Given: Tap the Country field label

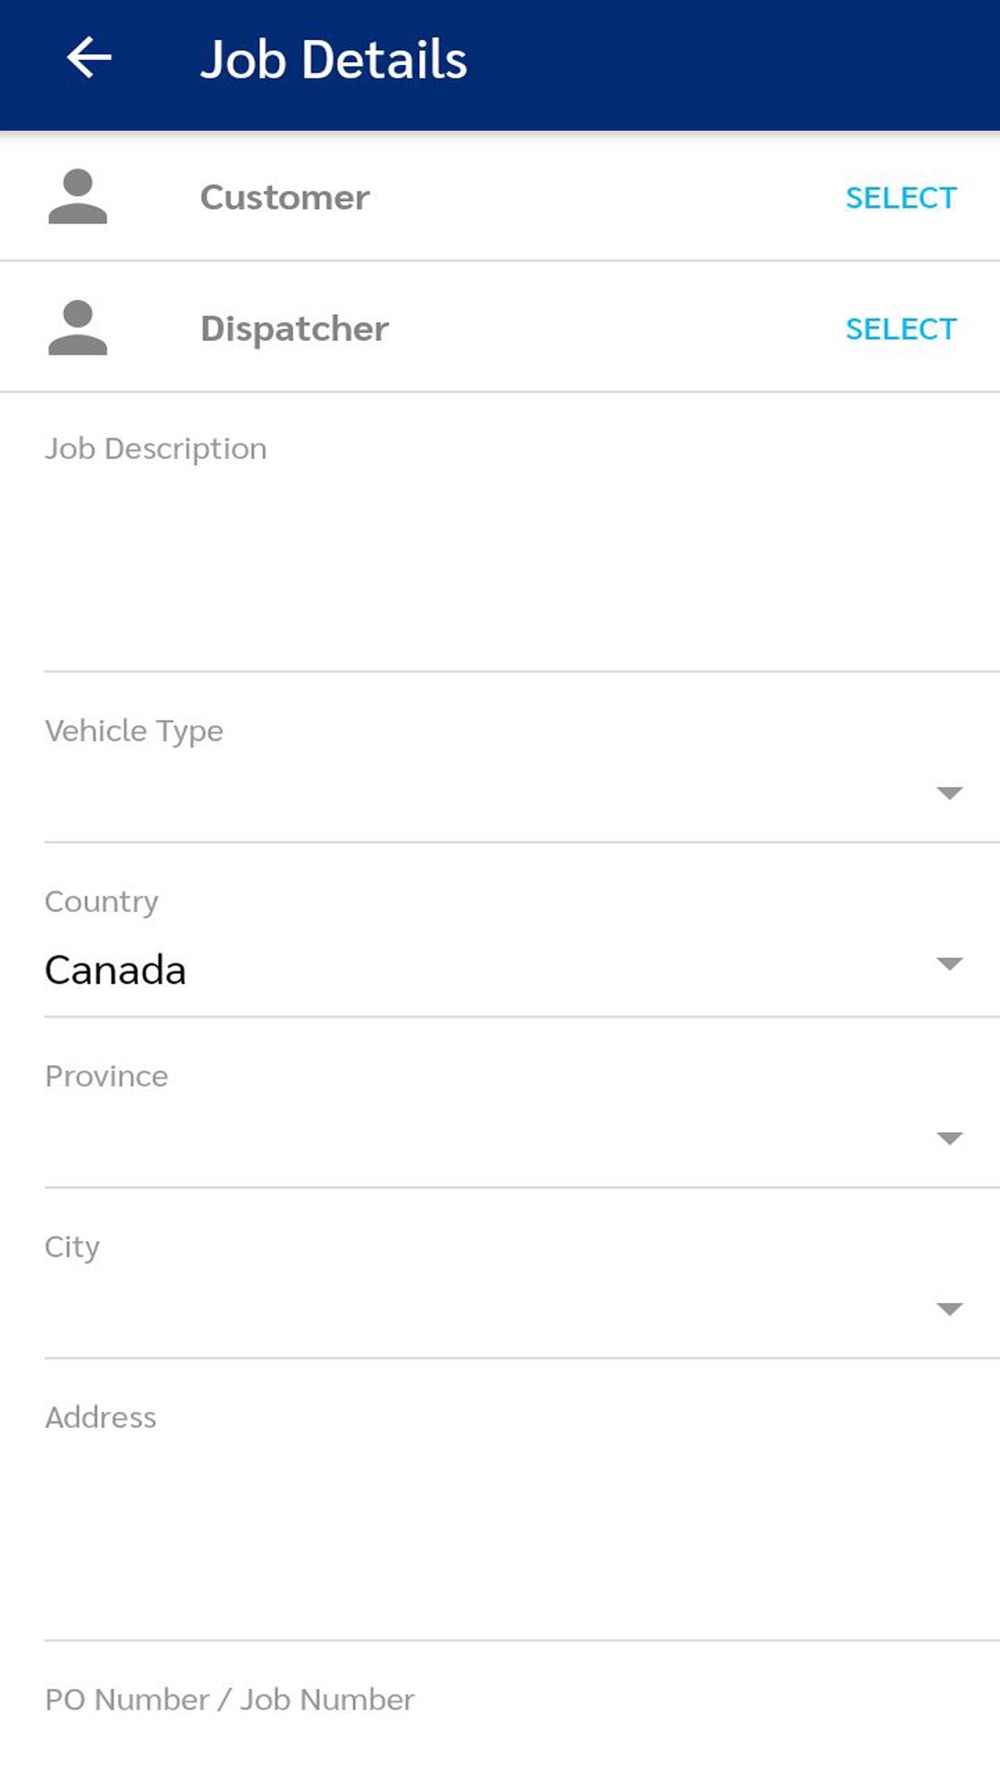Looking at the screenshot, I should pyautogui.click(x=101, y=902).
